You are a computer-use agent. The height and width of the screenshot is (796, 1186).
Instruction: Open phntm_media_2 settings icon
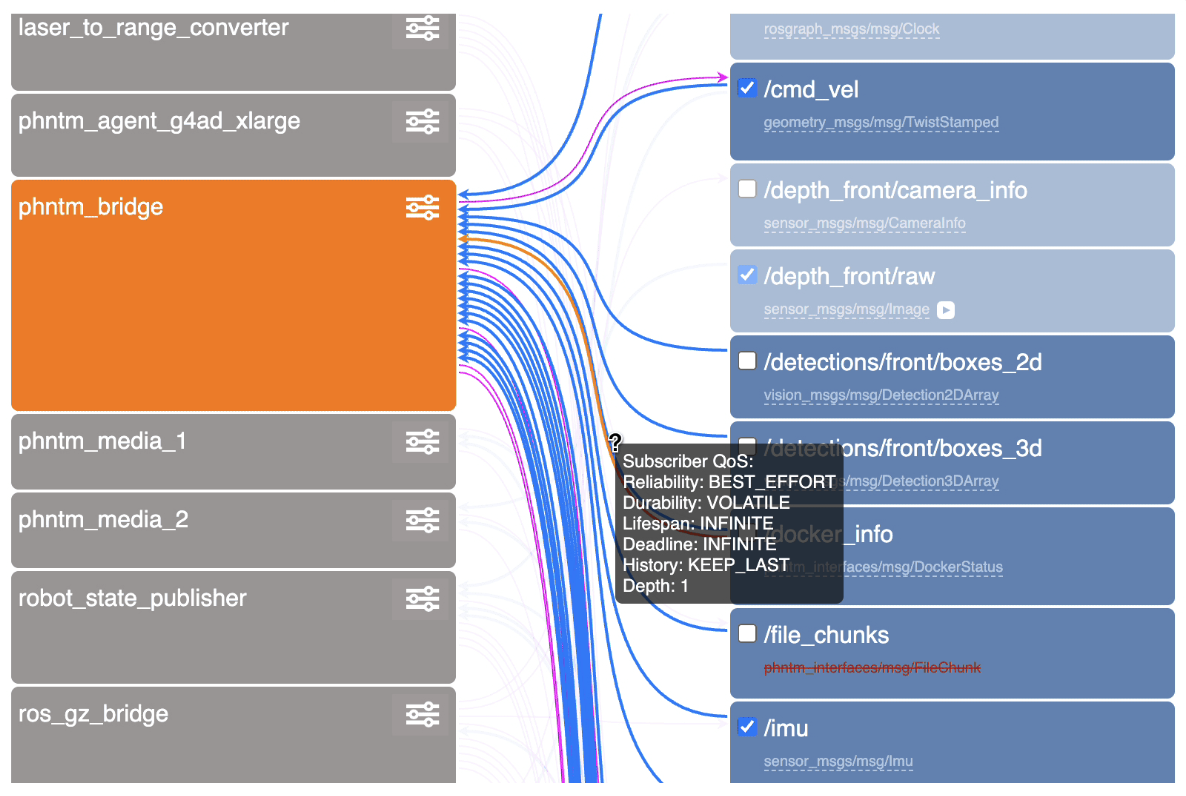pyautogui.click(x=421, y=519)
